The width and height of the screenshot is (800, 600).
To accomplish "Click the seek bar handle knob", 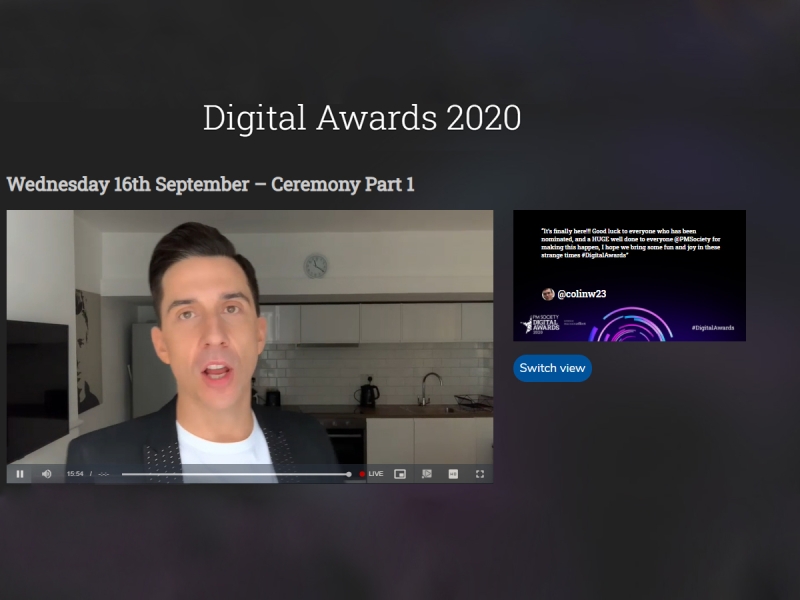I will coord(349,474).
